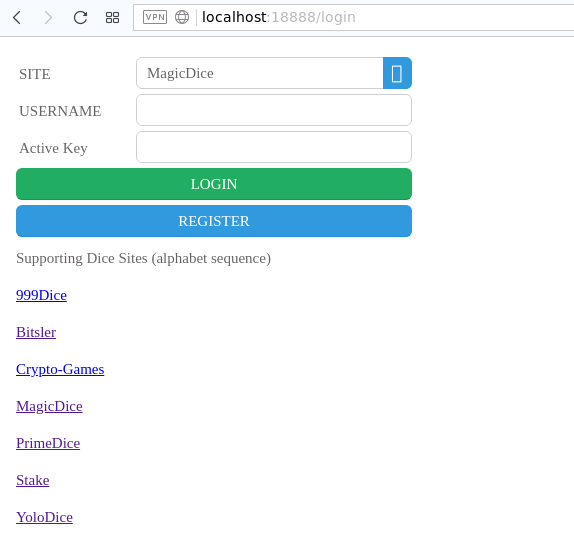Viewport: 574px width, 540px height.
Task: Open the 999Dice link
Action: pyautogui.click(x=41, y=295)
